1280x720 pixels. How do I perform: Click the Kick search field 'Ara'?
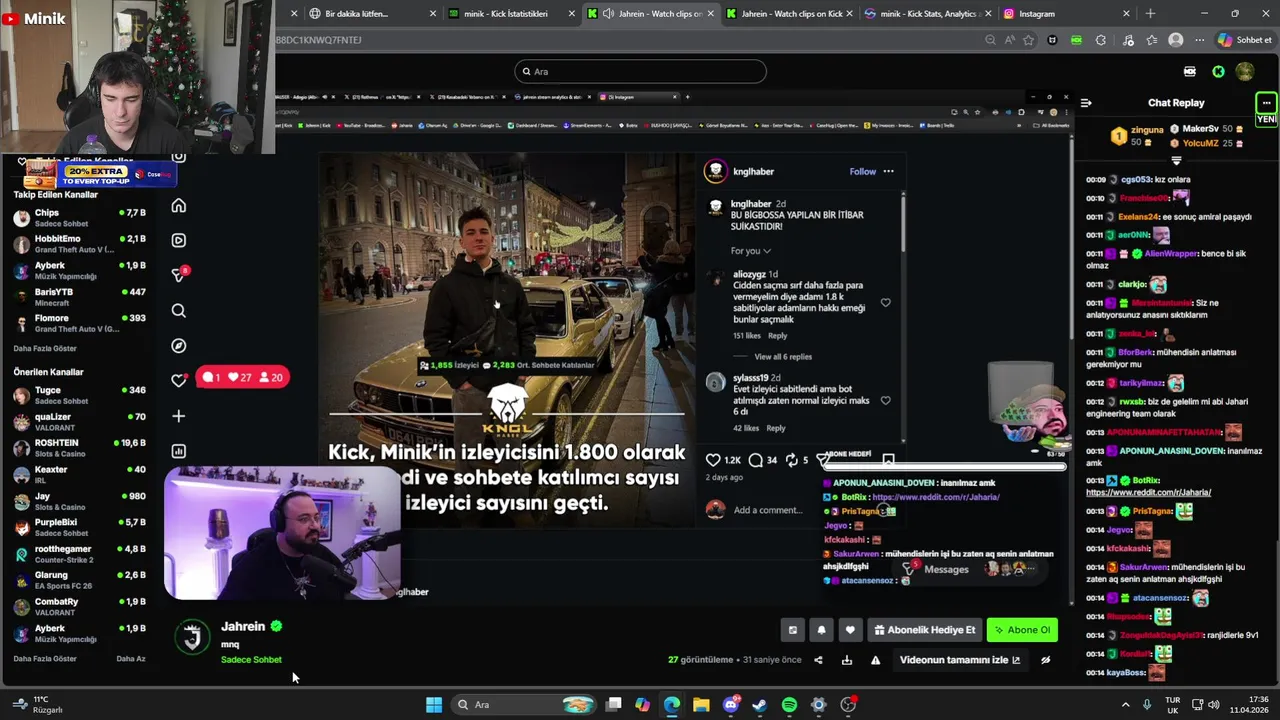[640, 71]
